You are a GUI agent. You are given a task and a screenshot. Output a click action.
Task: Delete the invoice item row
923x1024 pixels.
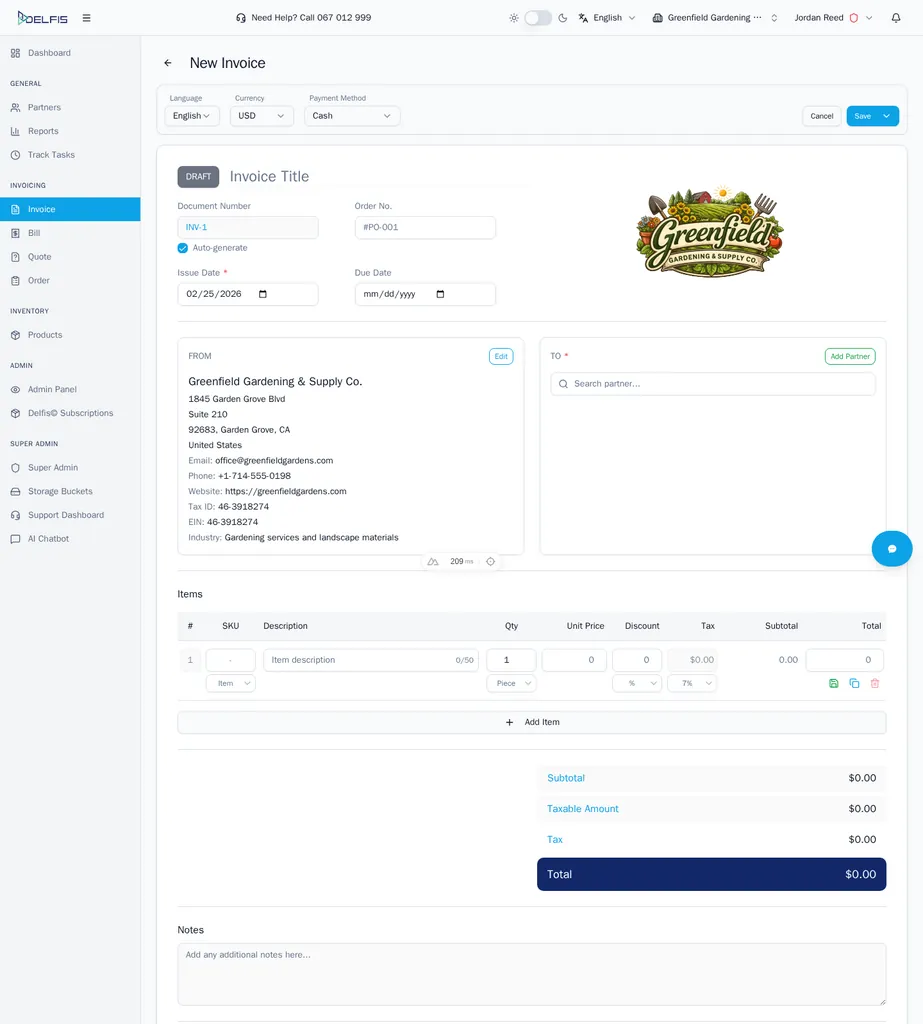pyautogui.click(x=875, y=683)
